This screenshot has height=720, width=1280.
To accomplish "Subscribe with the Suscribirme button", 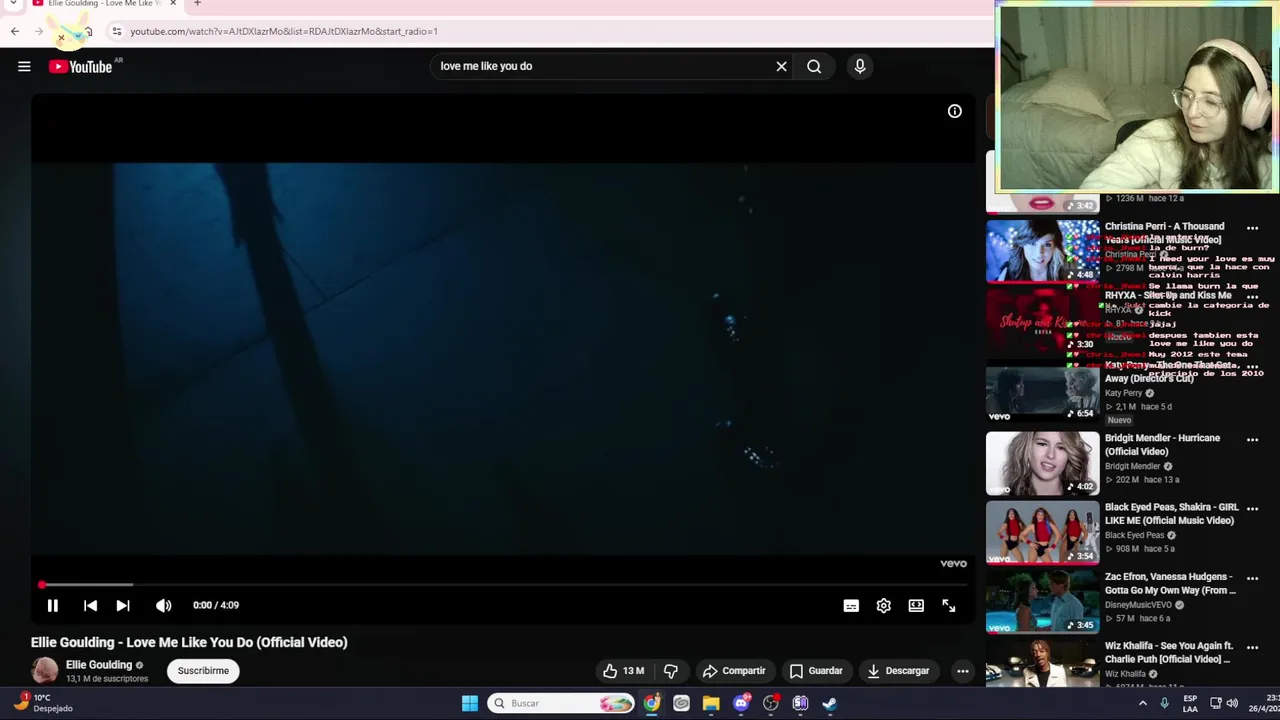I will click(203, 671).
